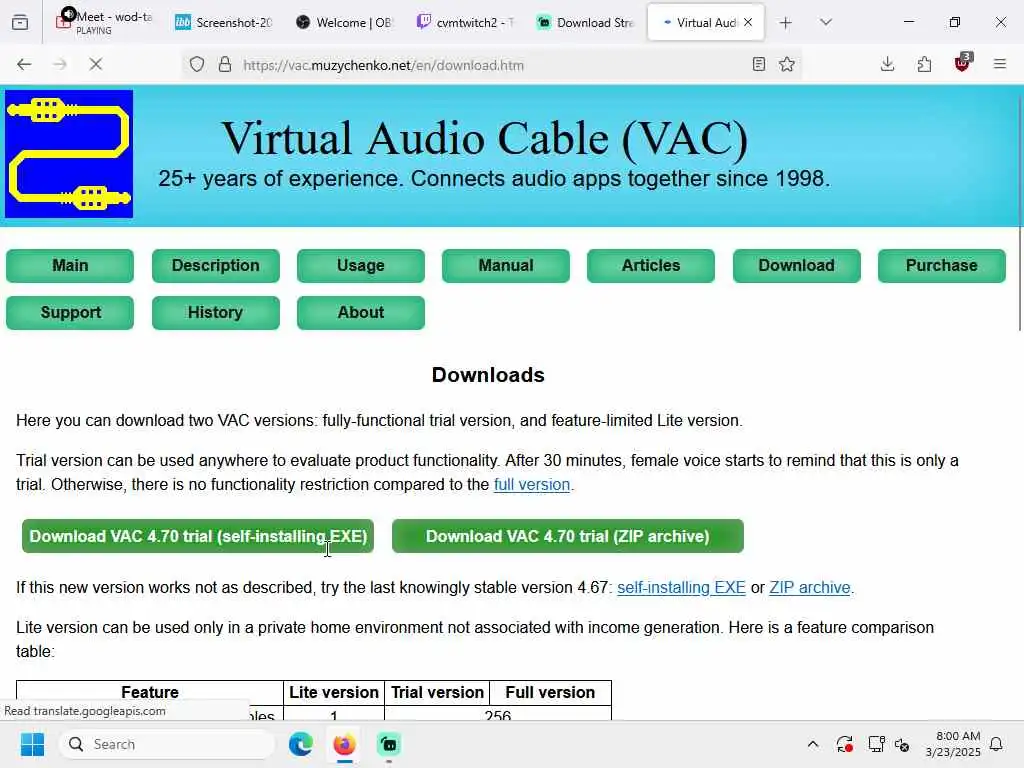Image resolution: width=1024 pixels, height=768 pixels.
Task: Open Articles page button
Action: click(650, 266)
